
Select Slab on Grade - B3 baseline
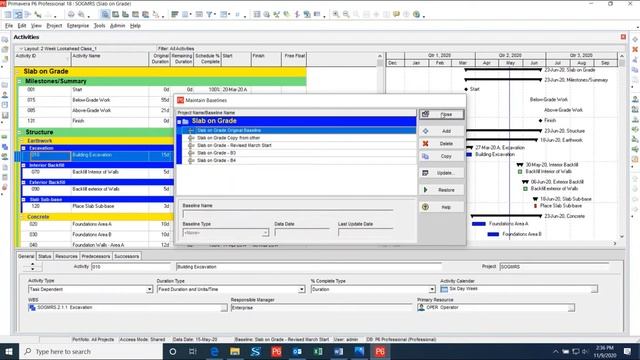[296, 153]
